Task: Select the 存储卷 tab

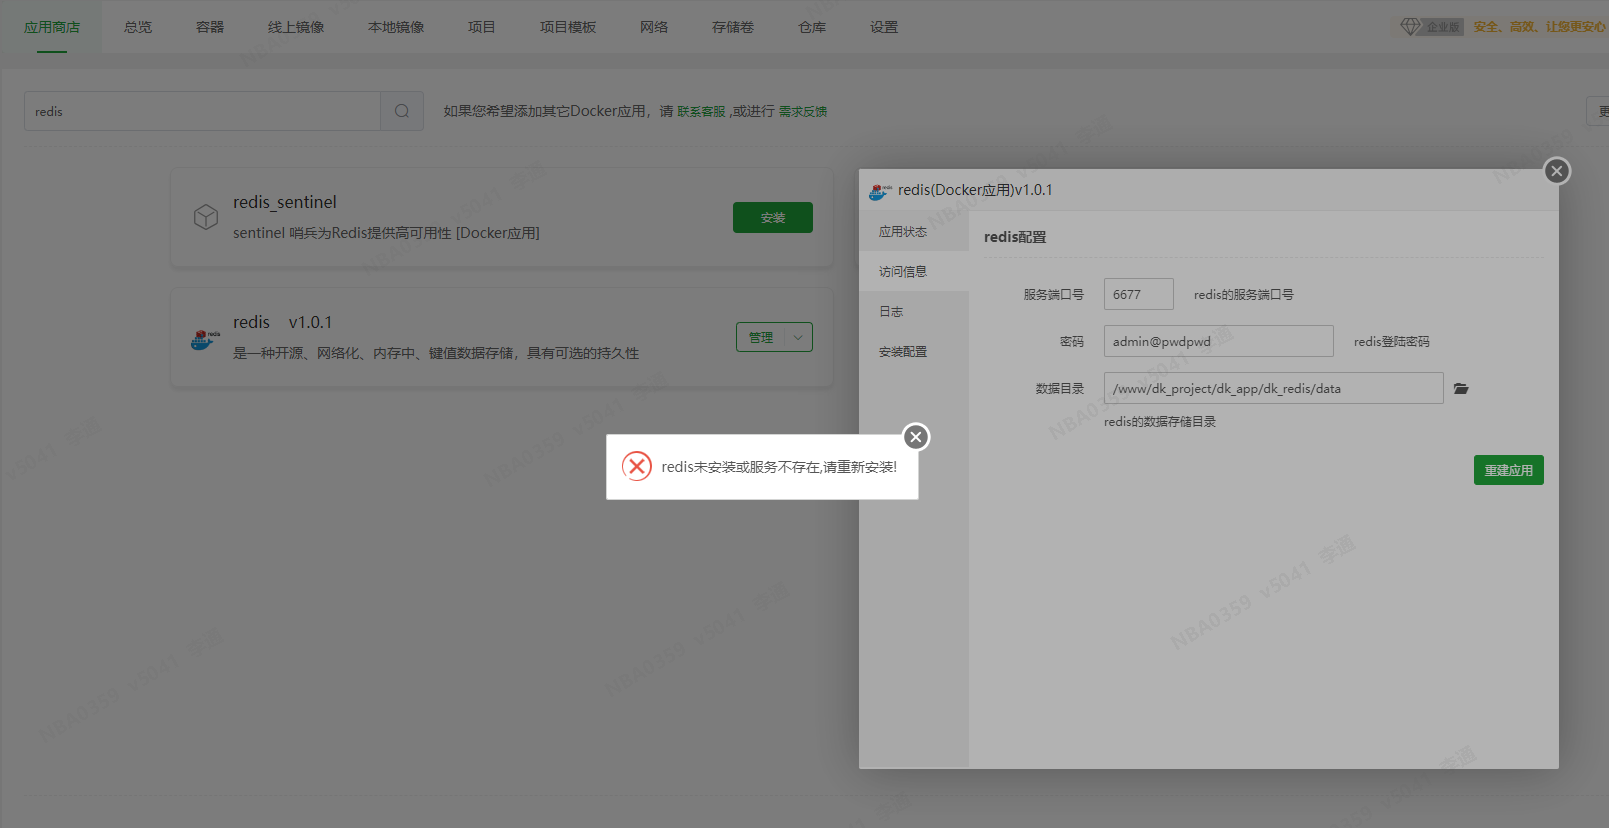Action: 733,27
